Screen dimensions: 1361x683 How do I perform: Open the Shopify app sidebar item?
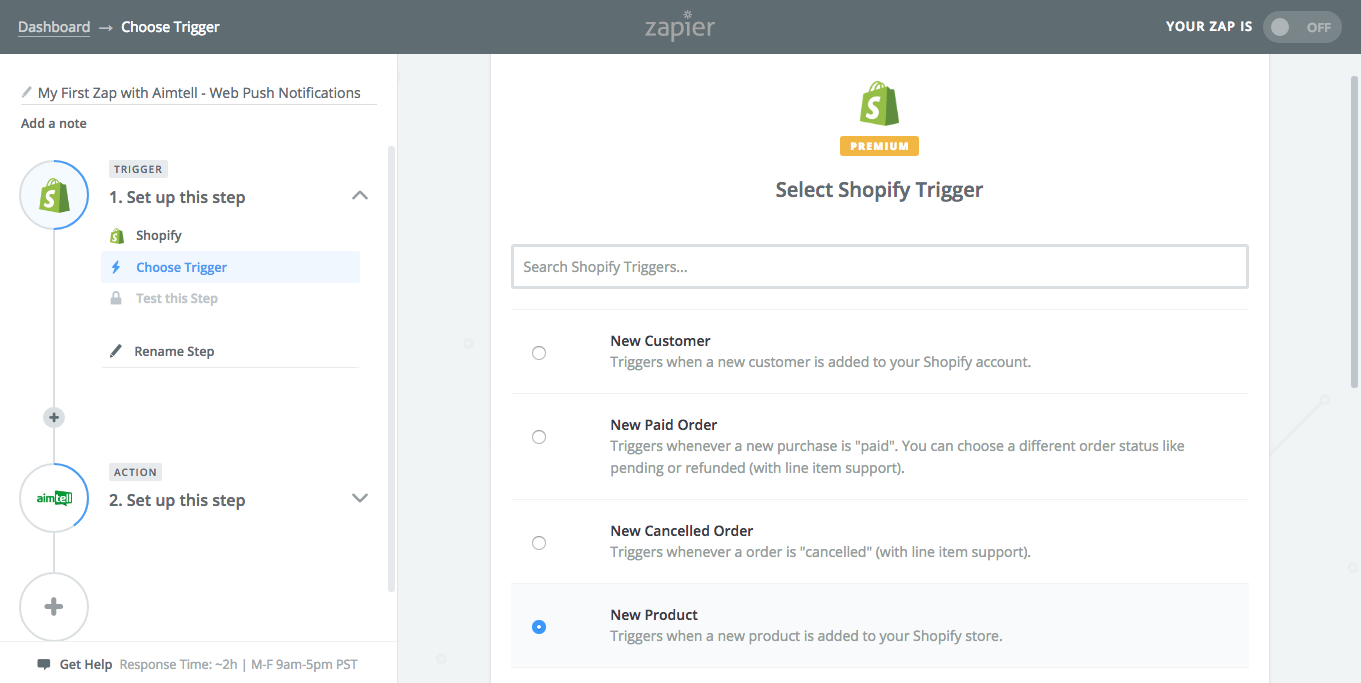pyautogui.click(x=158, y=235)
